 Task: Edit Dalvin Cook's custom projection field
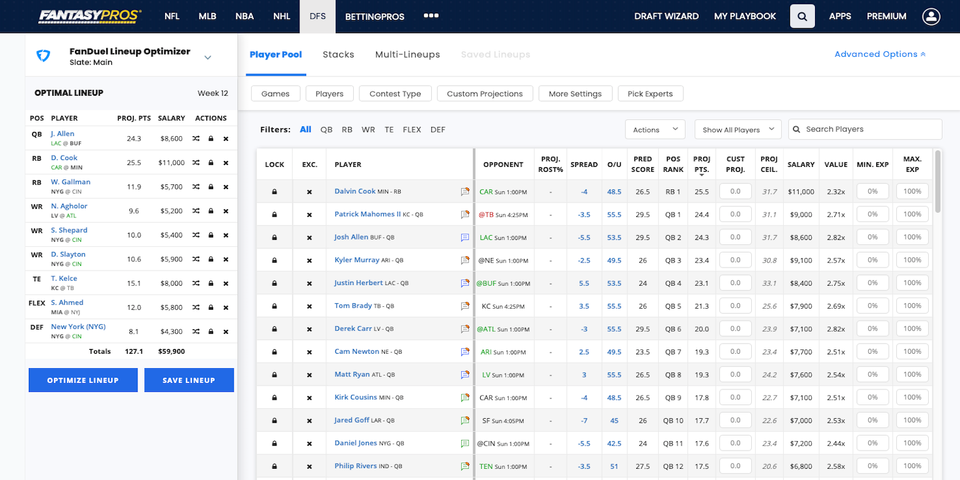(x=735, y=192)
